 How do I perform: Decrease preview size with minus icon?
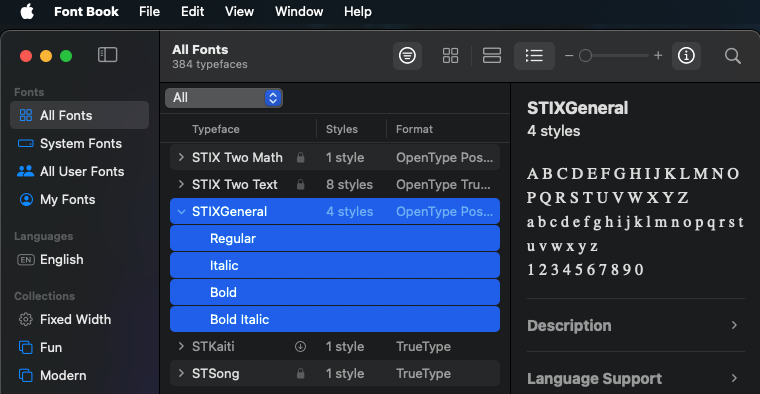coord(569,56)
